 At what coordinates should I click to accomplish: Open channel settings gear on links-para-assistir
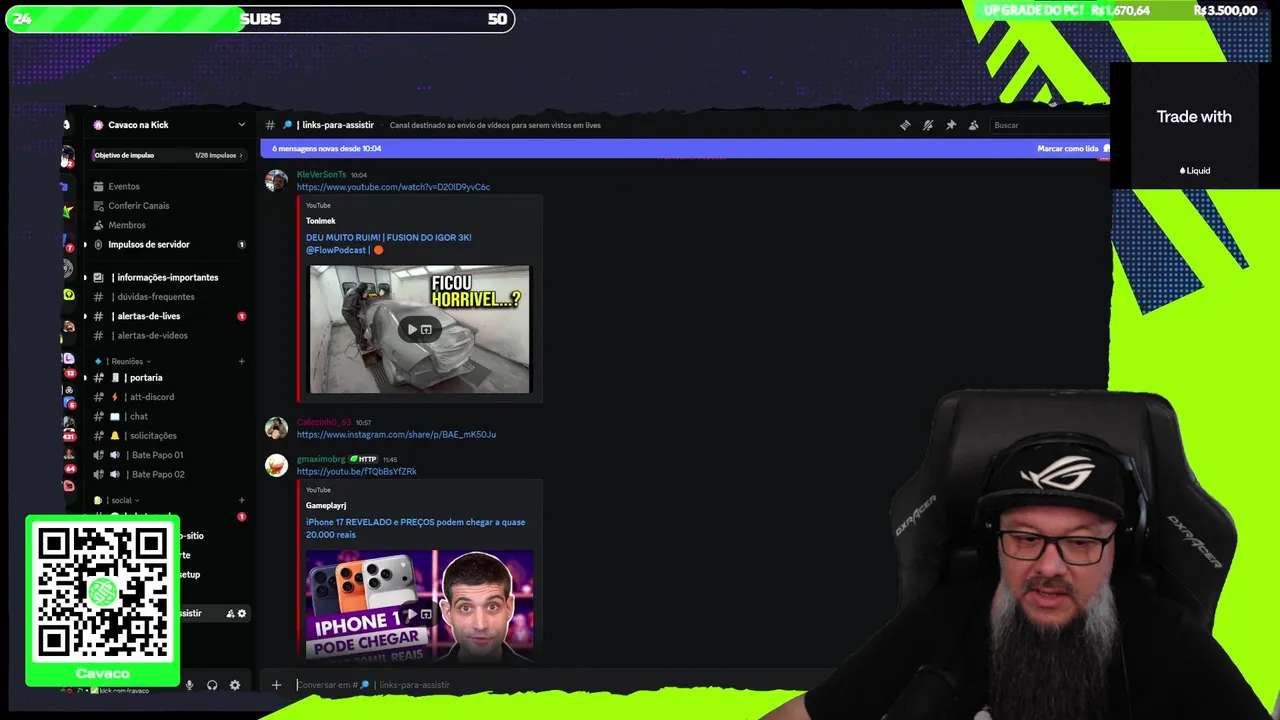(241, 613)
